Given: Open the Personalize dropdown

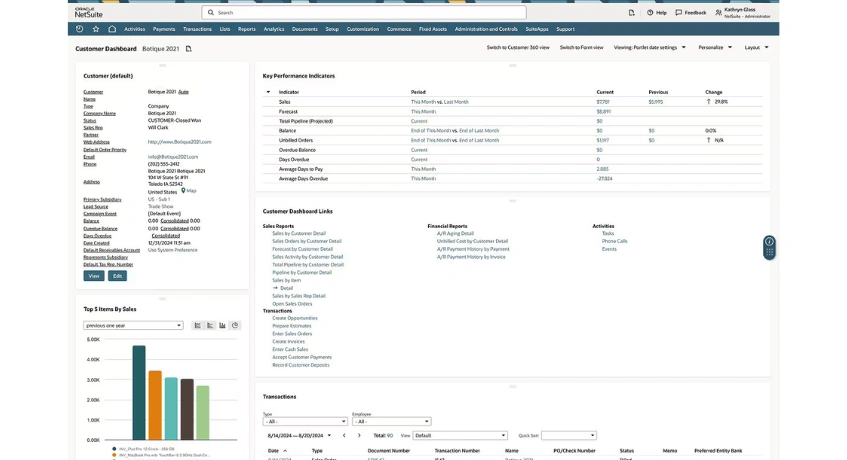Looking at the screenshot, I should pyautogui.click(x=715, y=48).
